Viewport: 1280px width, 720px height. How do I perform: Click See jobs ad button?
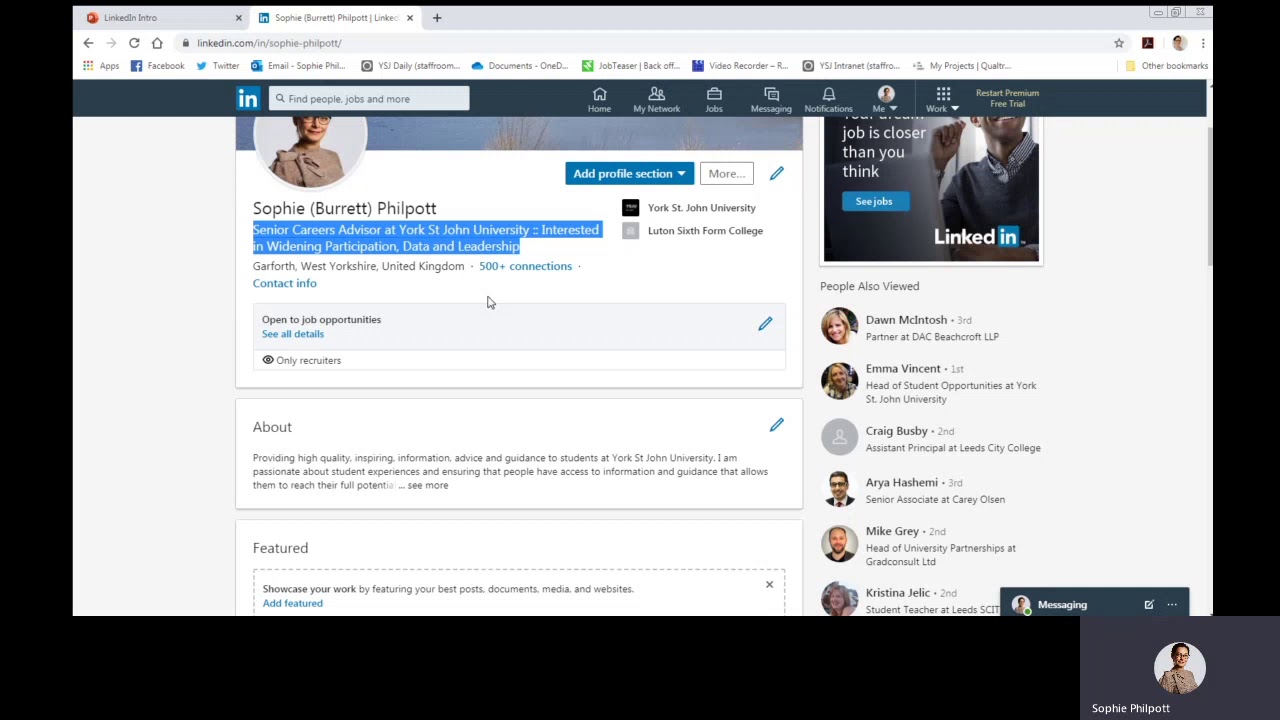[x=873, y=201]
